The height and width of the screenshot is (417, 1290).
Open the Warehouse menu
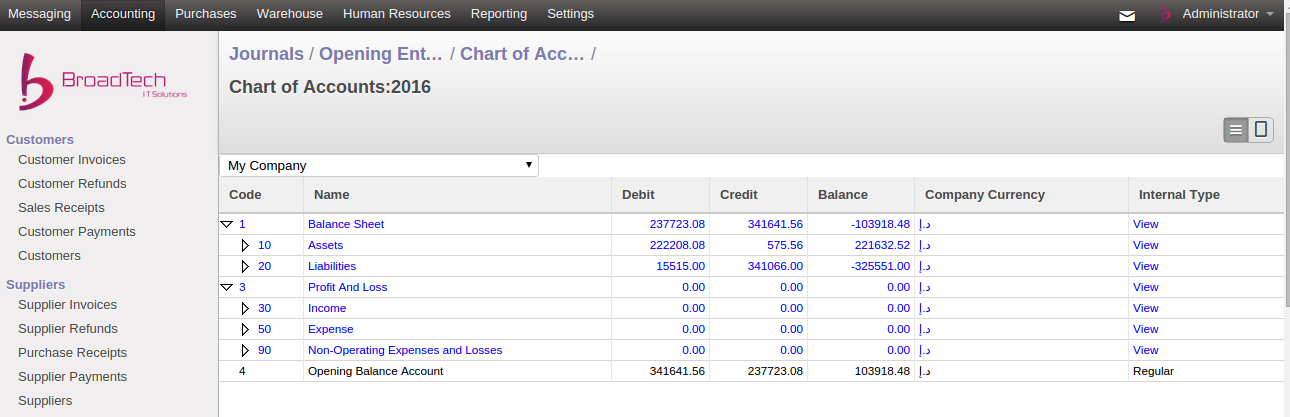pos(290,14)
